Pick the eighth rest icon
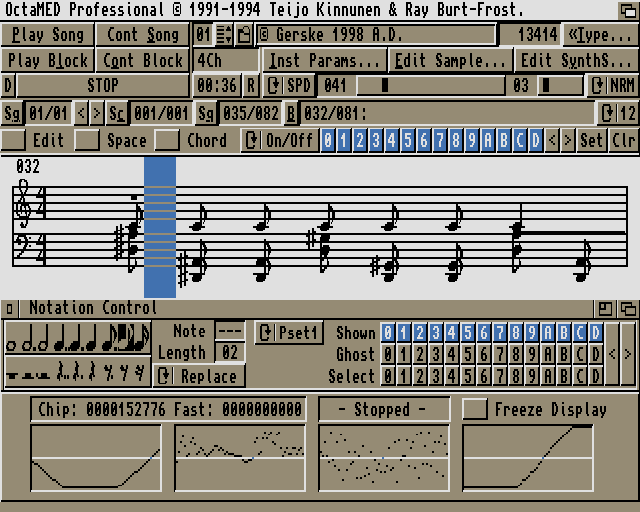Image resolution: width=640 pixels, height=512 pixels. click(x=124, y=373)
